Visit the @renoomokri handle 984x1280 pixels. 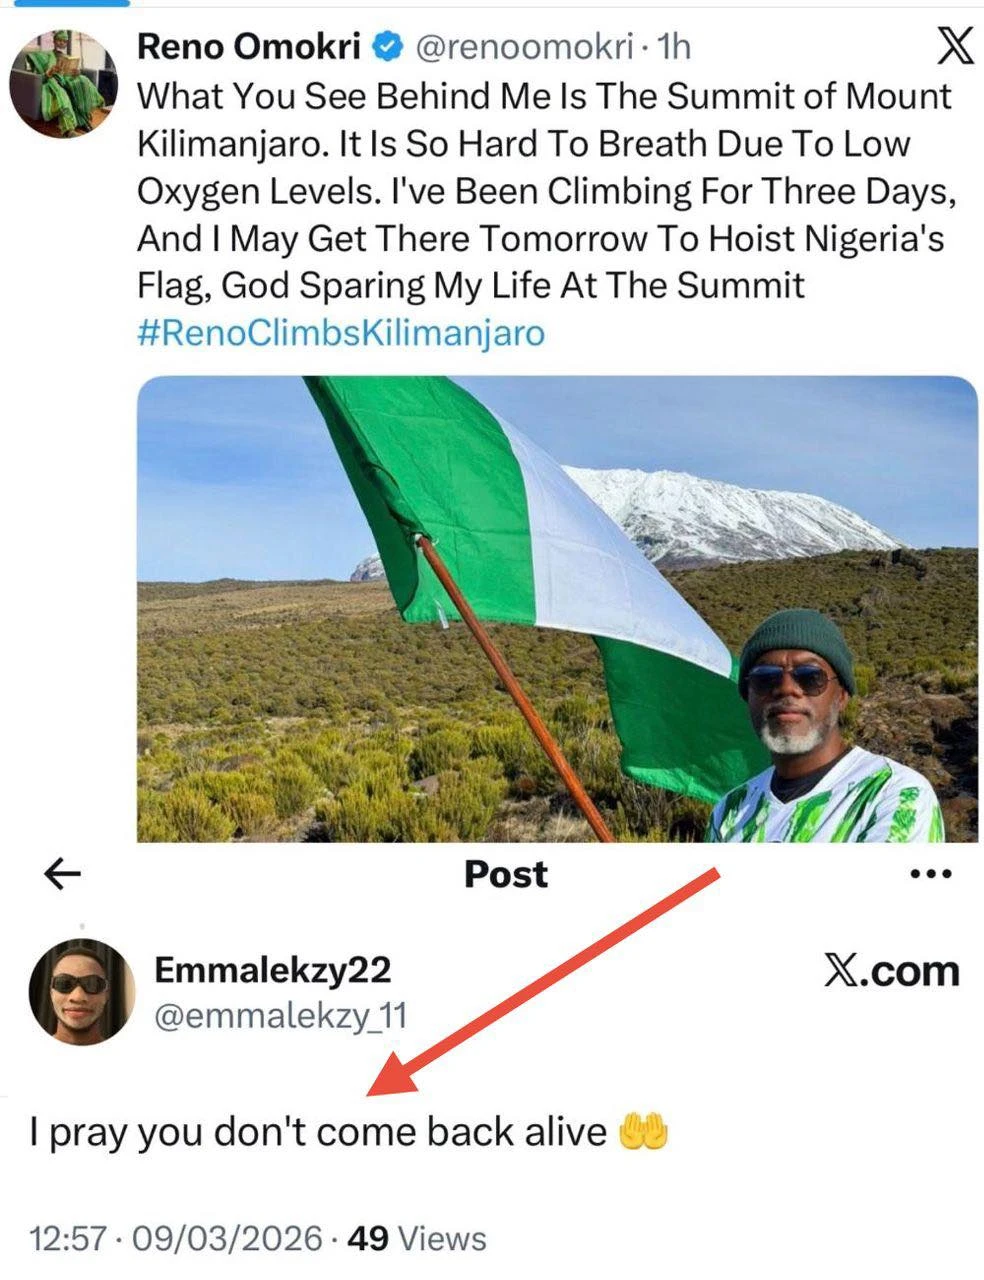click(x=523, y=46)
